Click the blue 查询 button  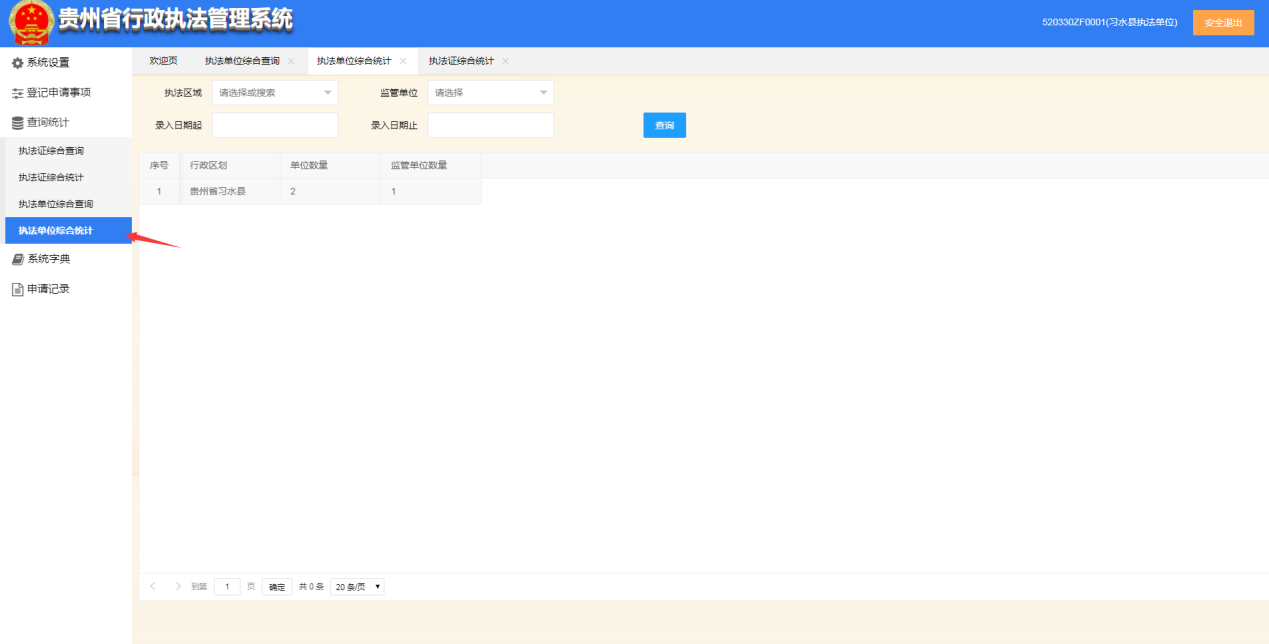click(664, 126)
